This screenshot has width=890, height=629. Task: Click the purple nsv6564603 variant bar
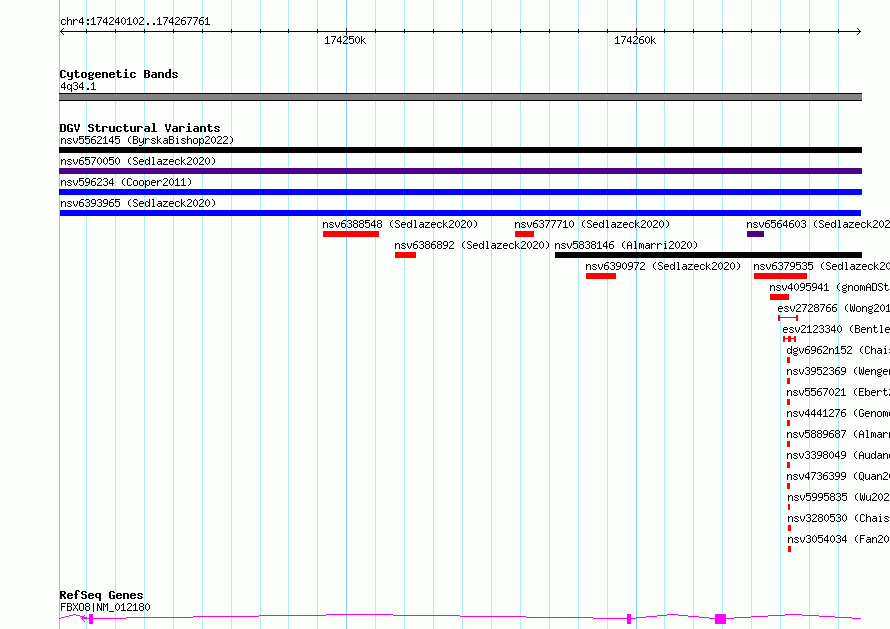(x=755, y=234)
